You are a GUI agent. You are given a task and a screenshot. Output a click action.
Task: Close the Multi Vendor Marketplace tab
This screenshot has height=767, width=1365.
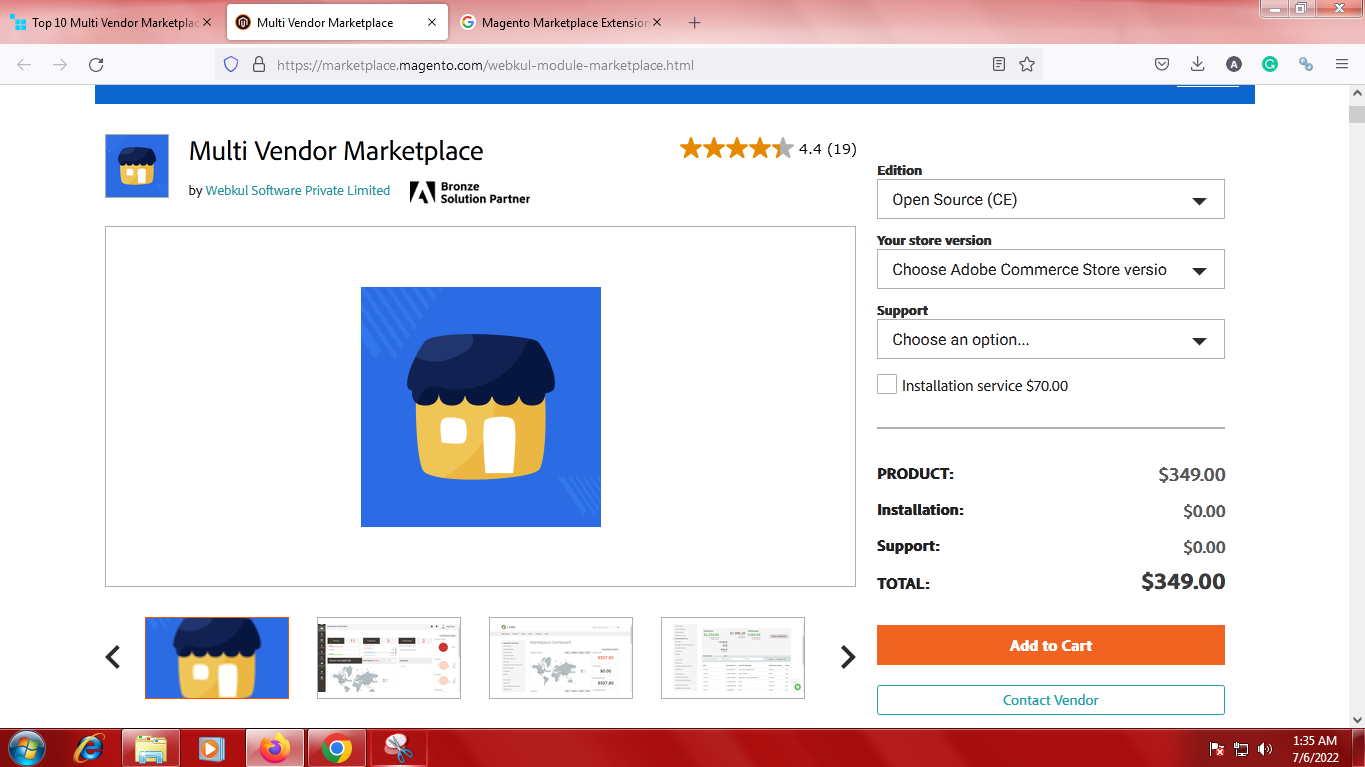tap(431, 22)
